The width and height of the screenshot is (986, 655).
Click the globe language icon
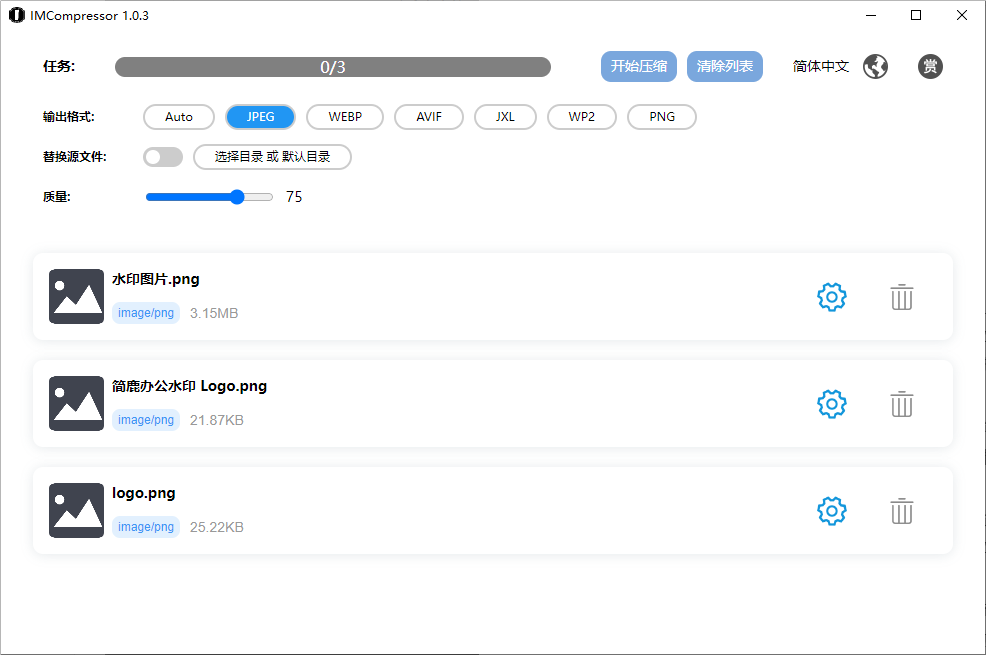[875, 66]
